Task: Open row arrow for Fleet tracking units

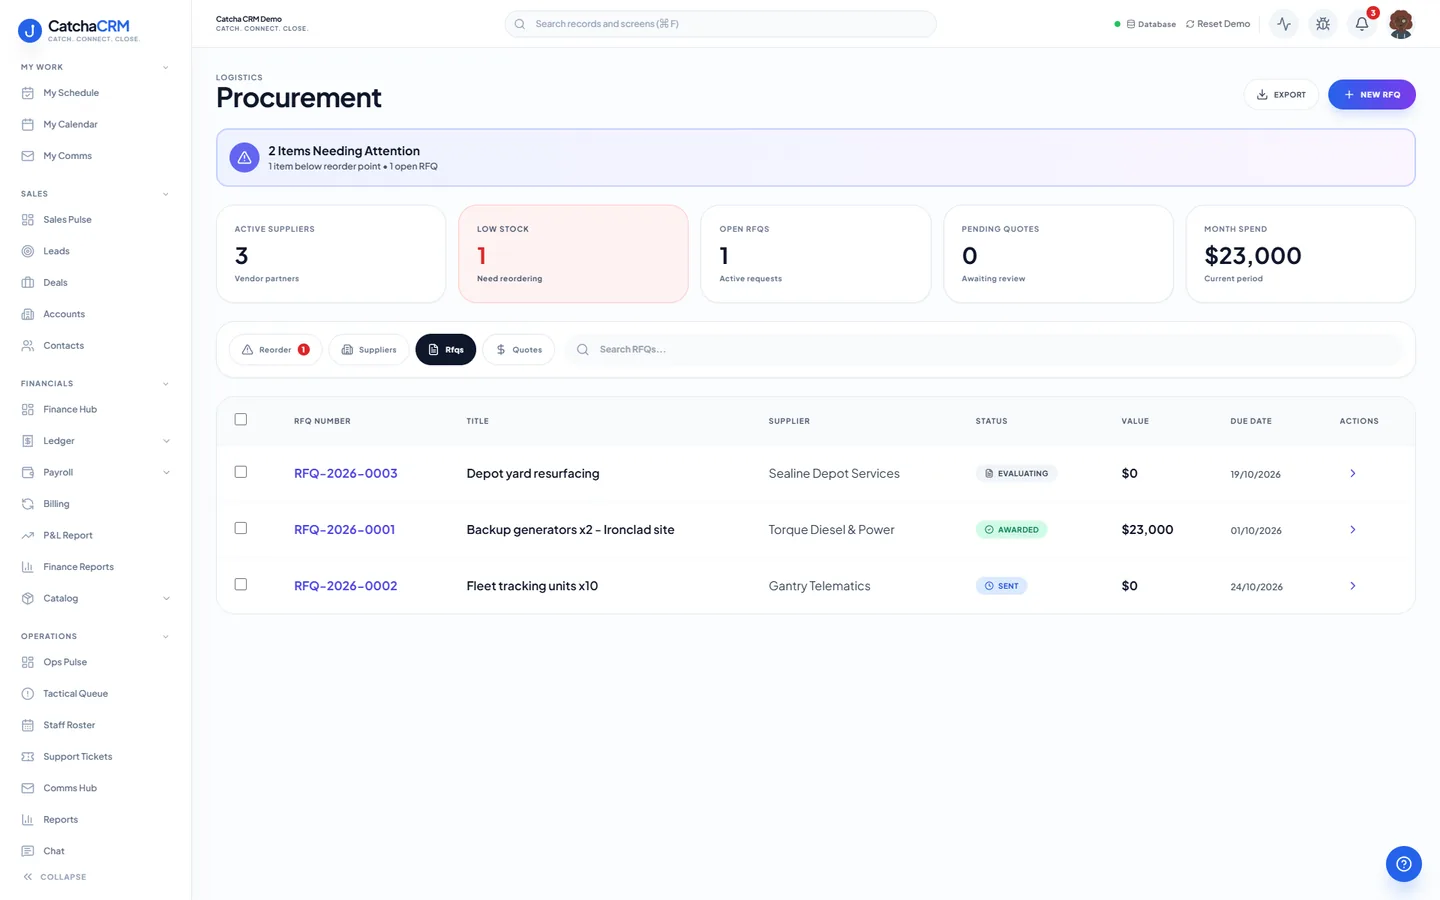Action: click(1353, 586)
